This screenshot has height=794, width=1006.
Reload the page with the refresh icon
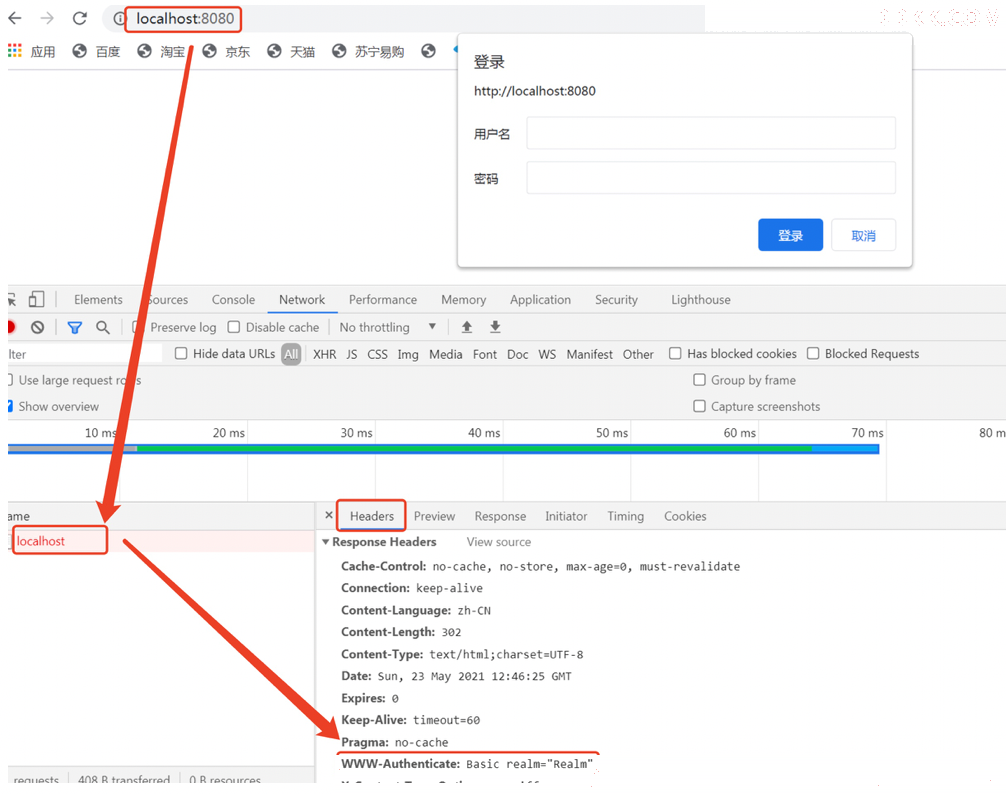click(x=80, y=18)
